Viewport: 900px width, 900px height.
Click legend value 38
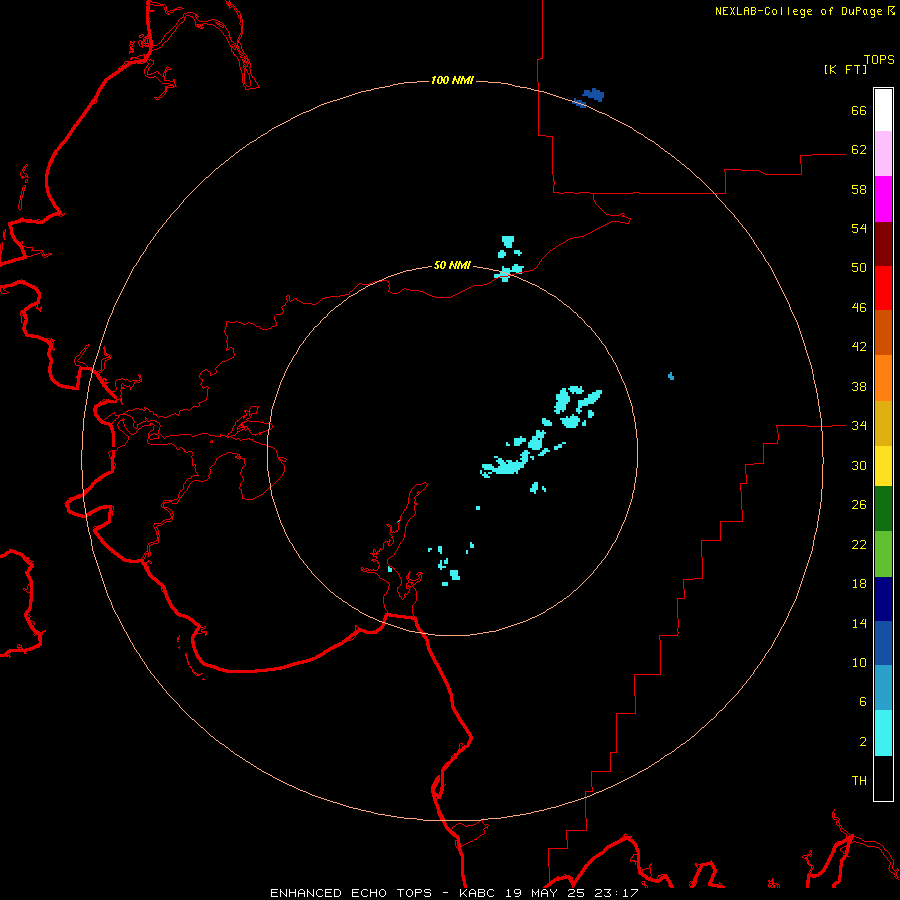pos(859,386)
